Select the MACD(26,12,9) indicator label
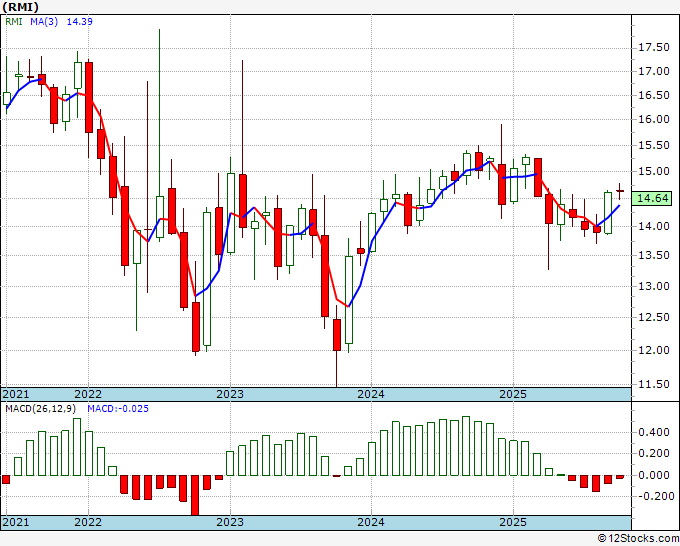This screenshot has height=546, width=680. 40,409
